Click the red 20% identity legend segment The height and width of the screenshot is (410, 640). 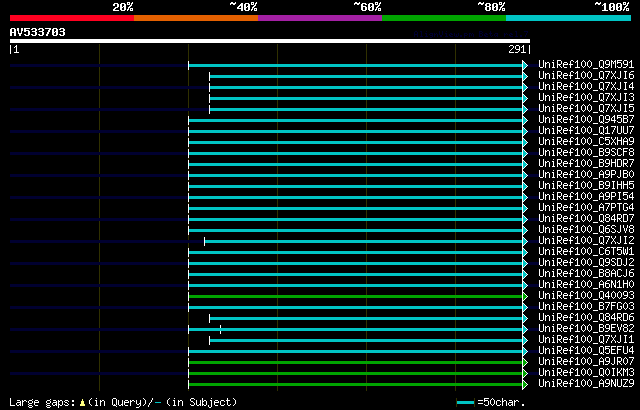point(72,18)
